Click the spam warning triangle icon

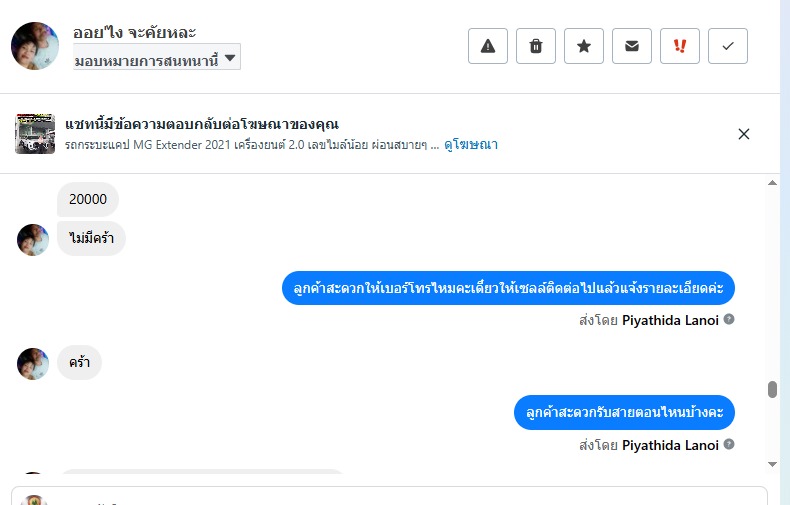pos(488,46)
